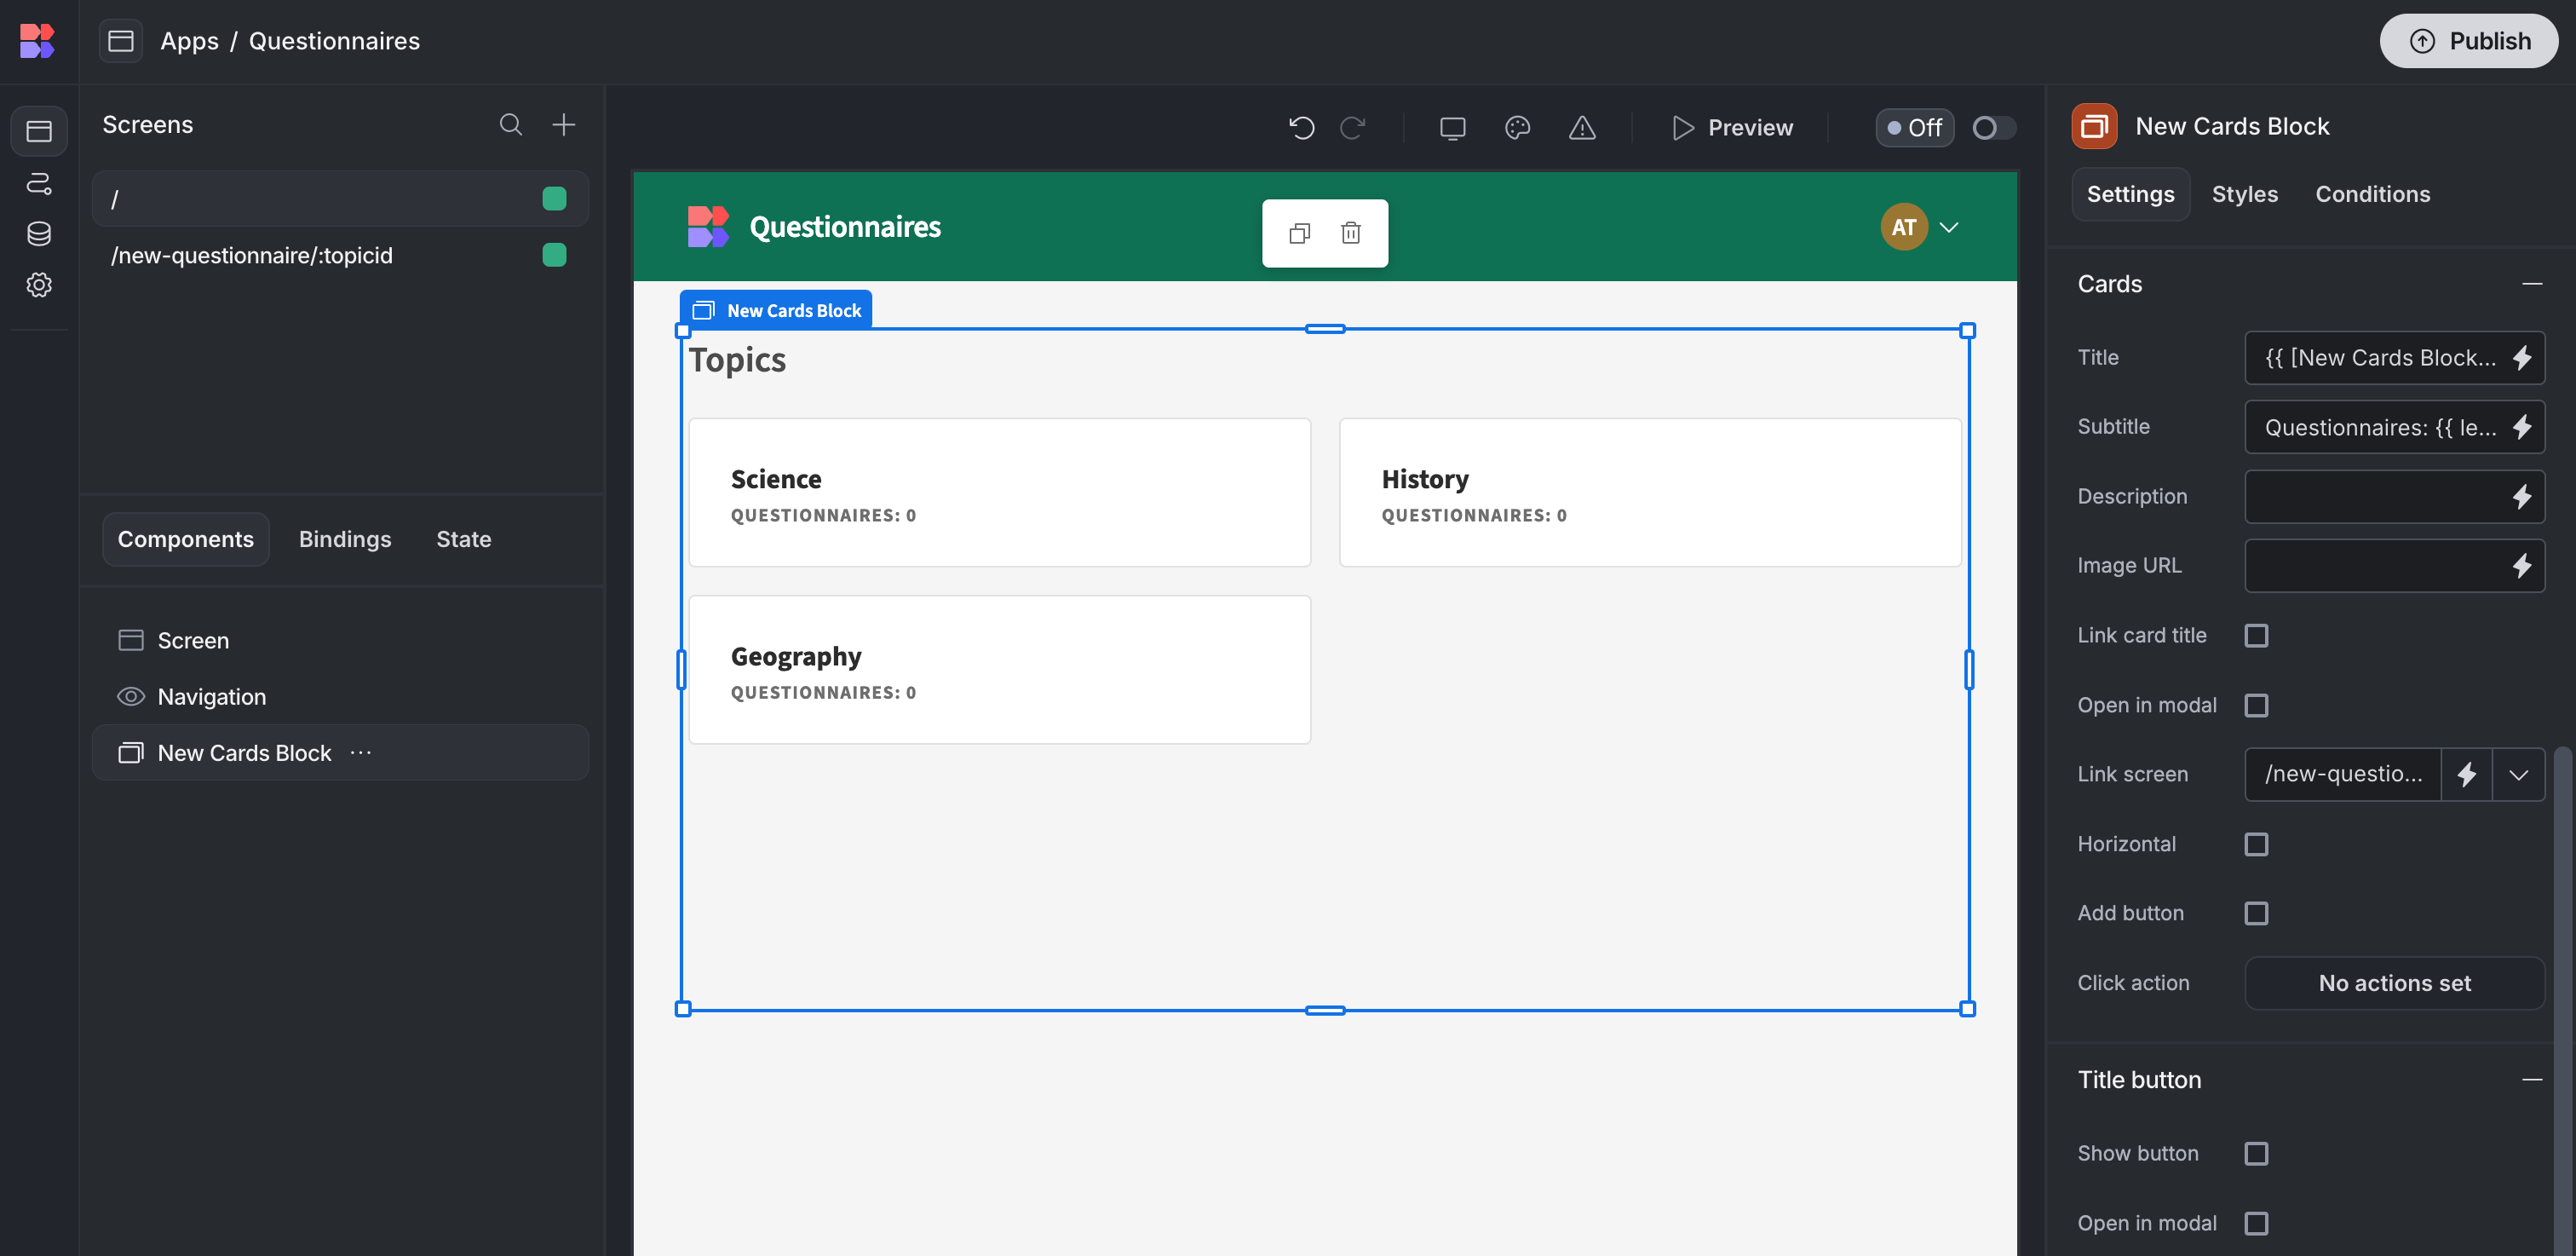Toggle the switch next to Off
Image resolution: width=2576 pixels, height=1256 pixels.
1993,128
